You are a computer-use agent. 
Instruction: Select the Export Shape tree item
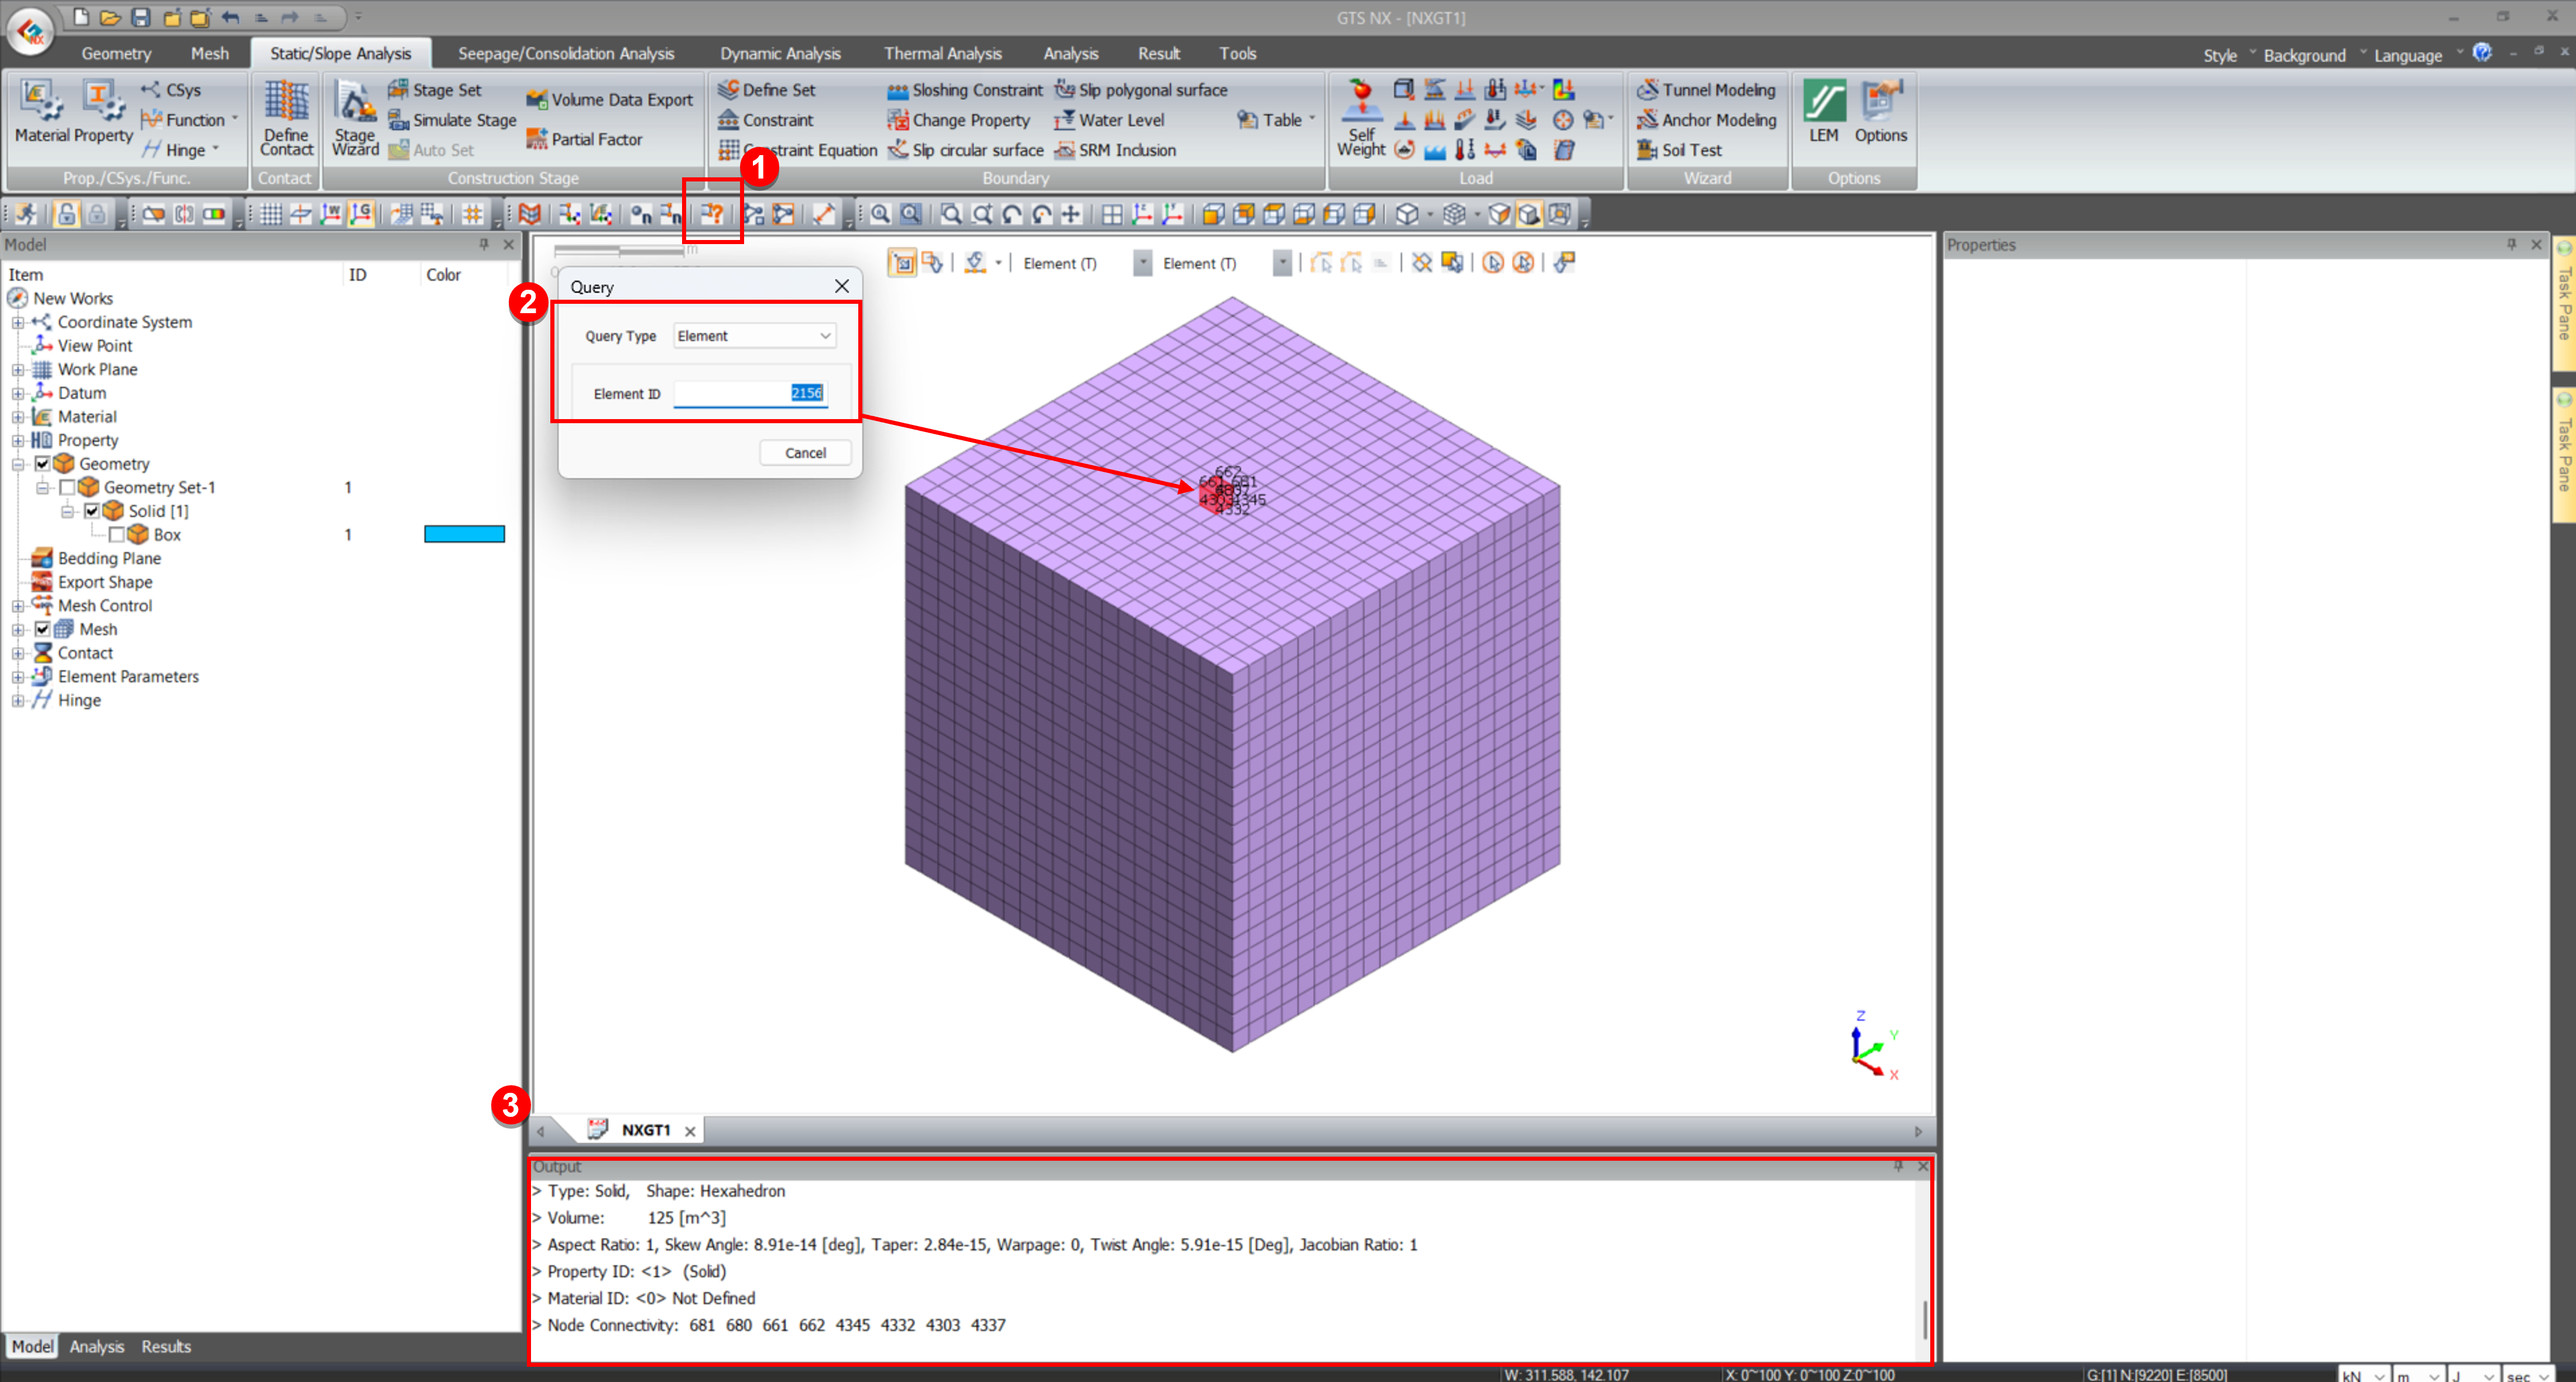tap(105, 583)
